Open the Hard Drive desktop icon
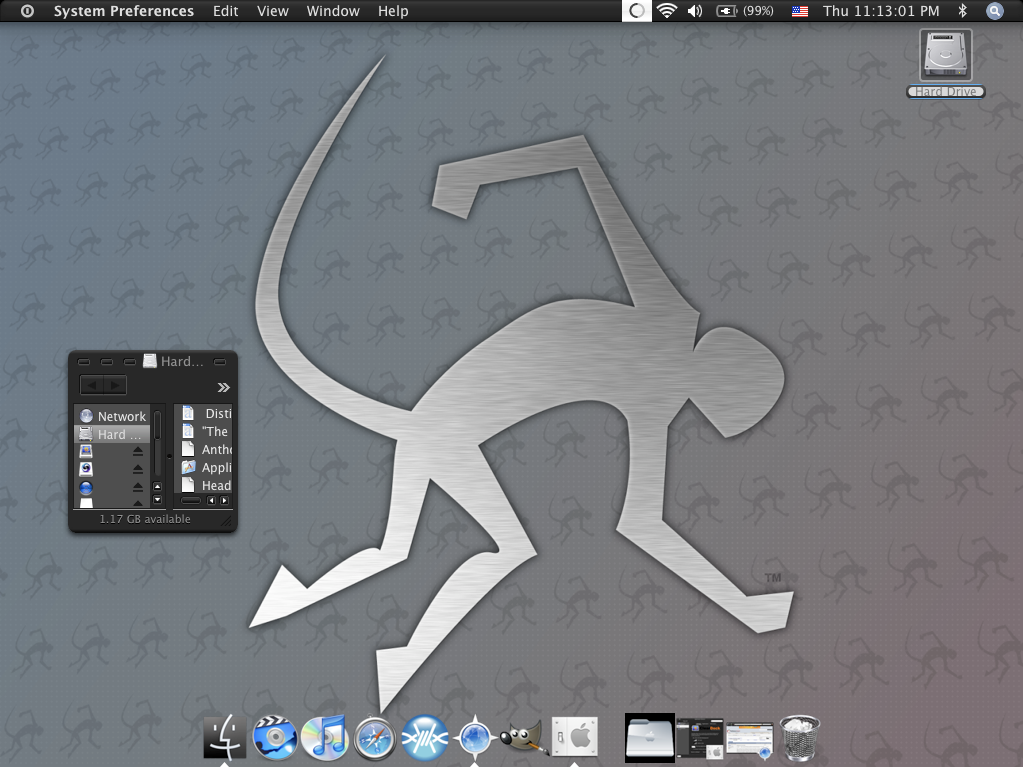 click(945, 63)
